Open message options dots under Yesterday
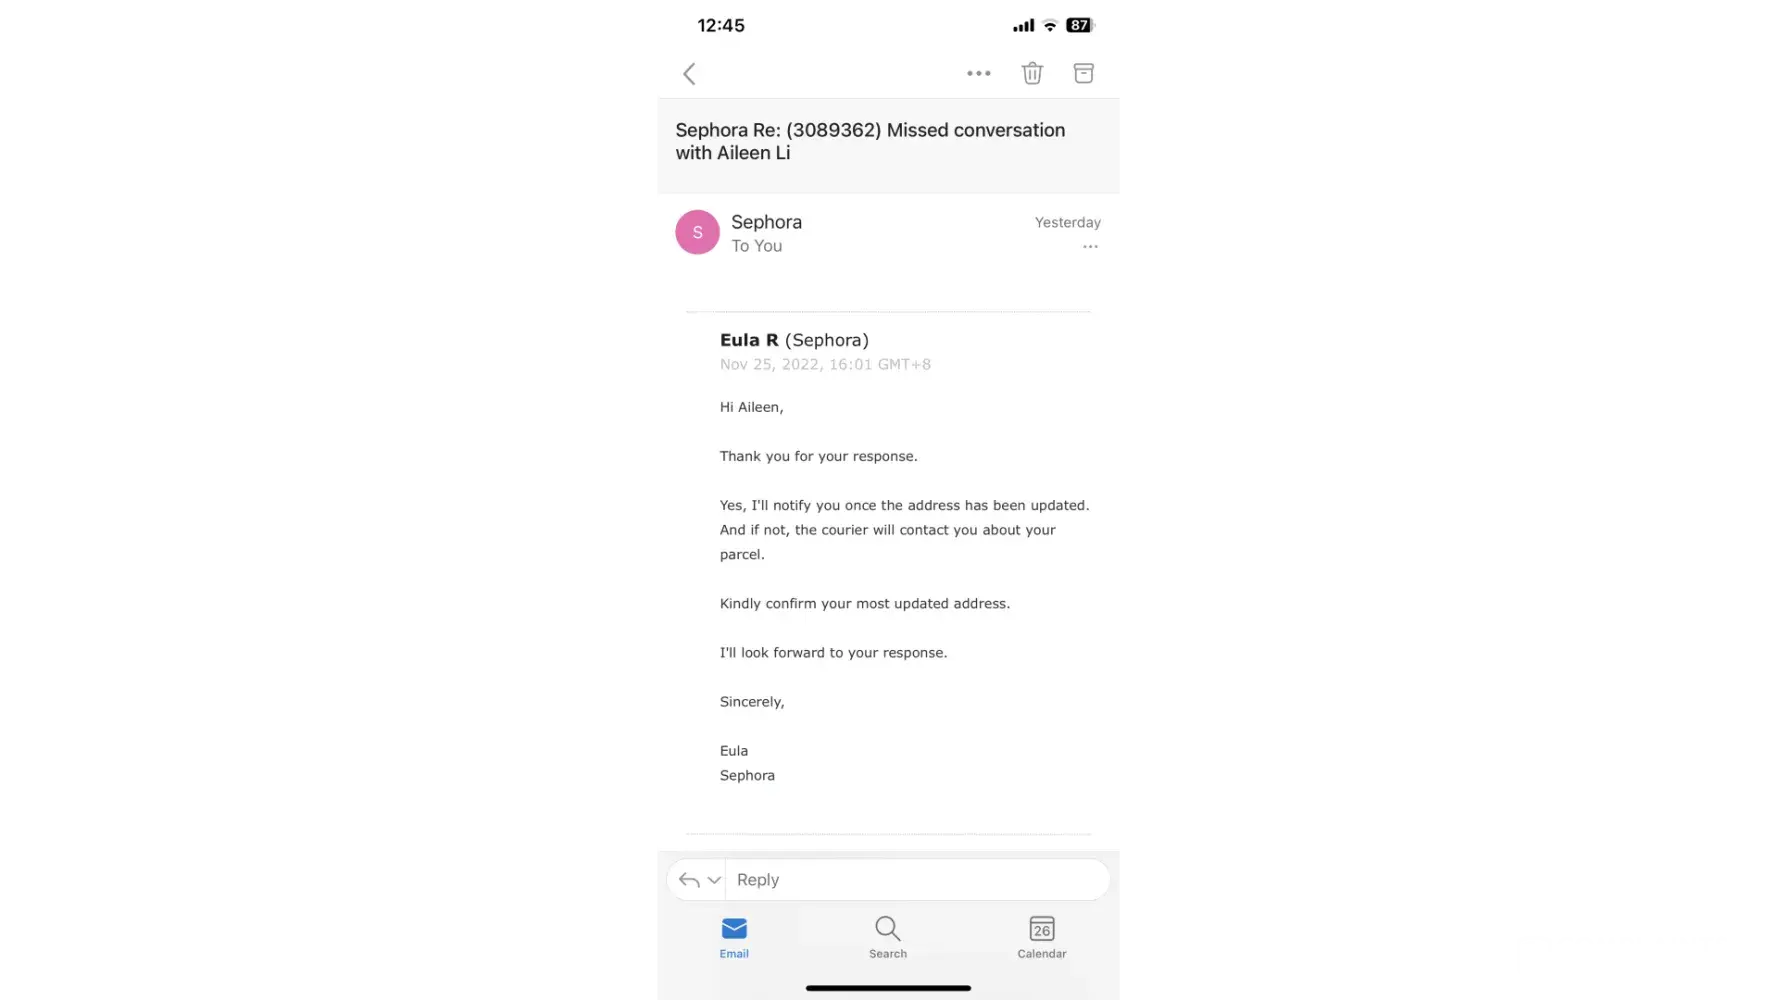 1090,246
